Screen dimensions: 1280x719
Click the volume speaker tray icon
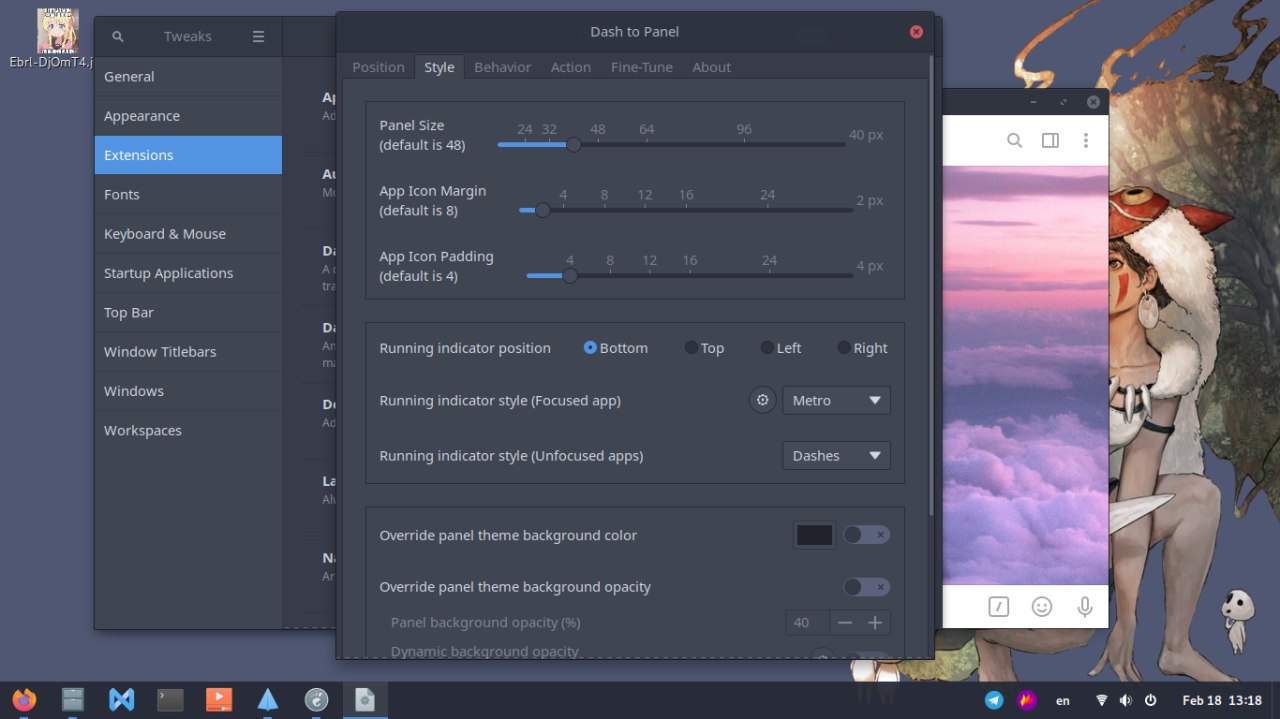click(x=1126, y=700)
